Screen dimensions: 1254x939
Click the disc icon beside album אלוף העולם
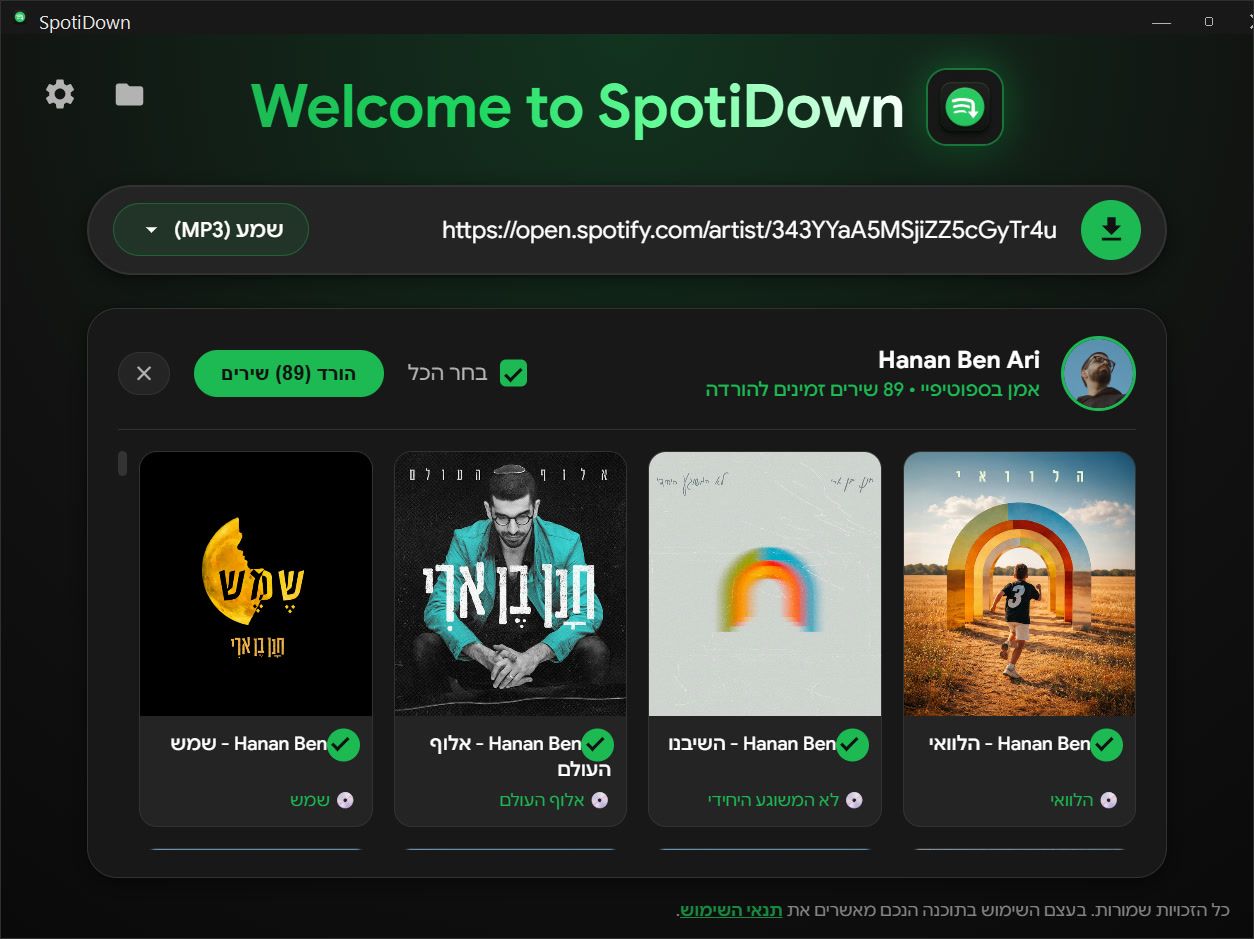click(599, 800)
